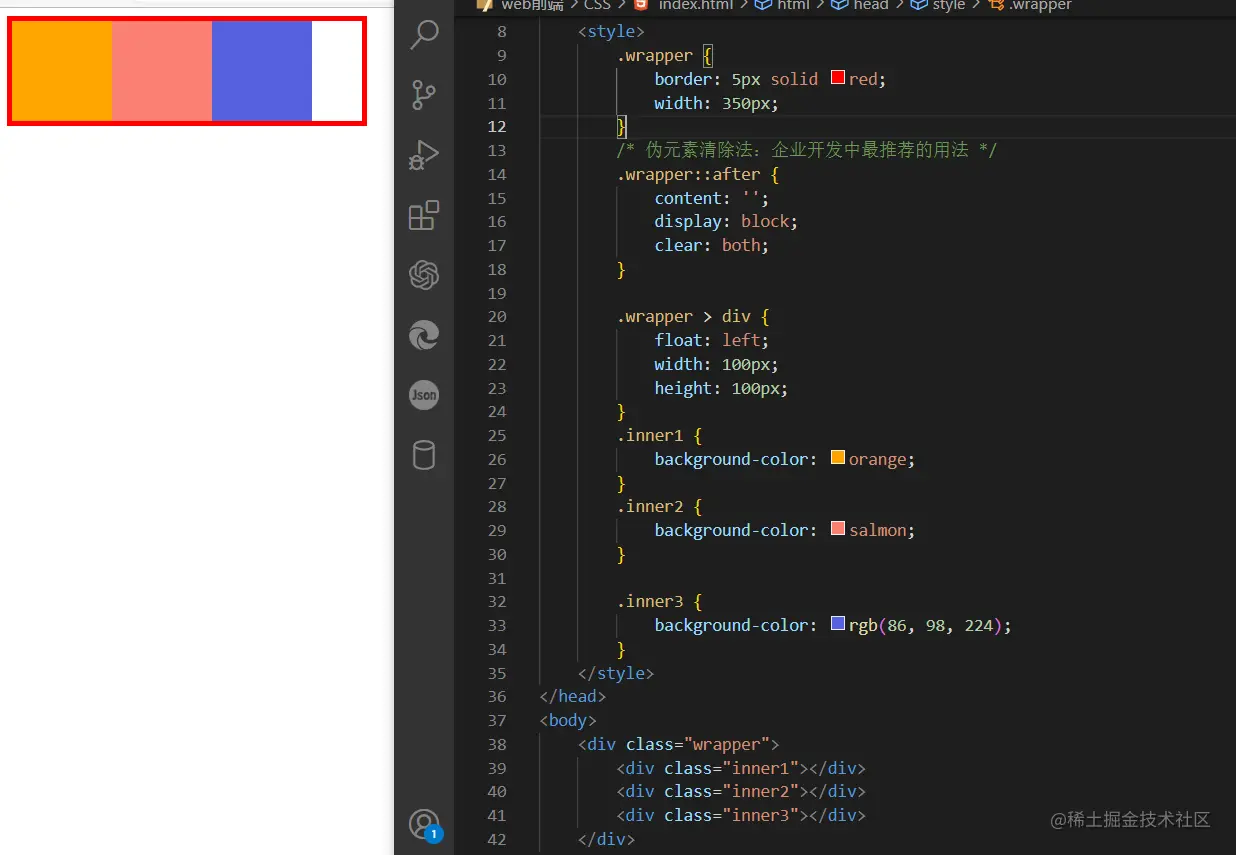The image size is (1236, 855).
Task: Open the Accounts menu icon
Action: [x=424, y=825]
